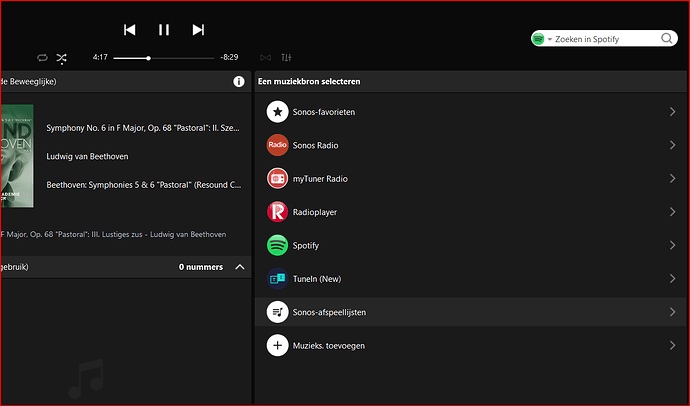Screen dimensions: 690x406
Task: Click the Sonos-favorieten star icon
Action: point(278,112)
